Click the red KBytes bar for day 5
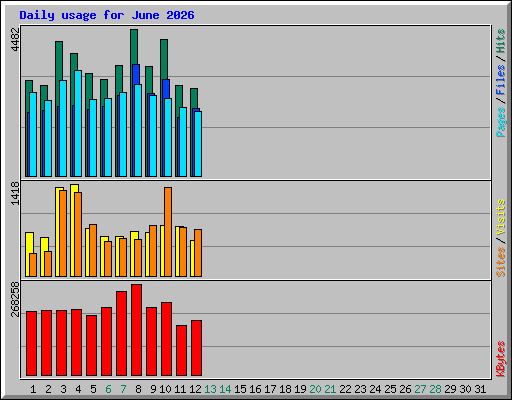 pyautogui.click(x=91, y=345)
